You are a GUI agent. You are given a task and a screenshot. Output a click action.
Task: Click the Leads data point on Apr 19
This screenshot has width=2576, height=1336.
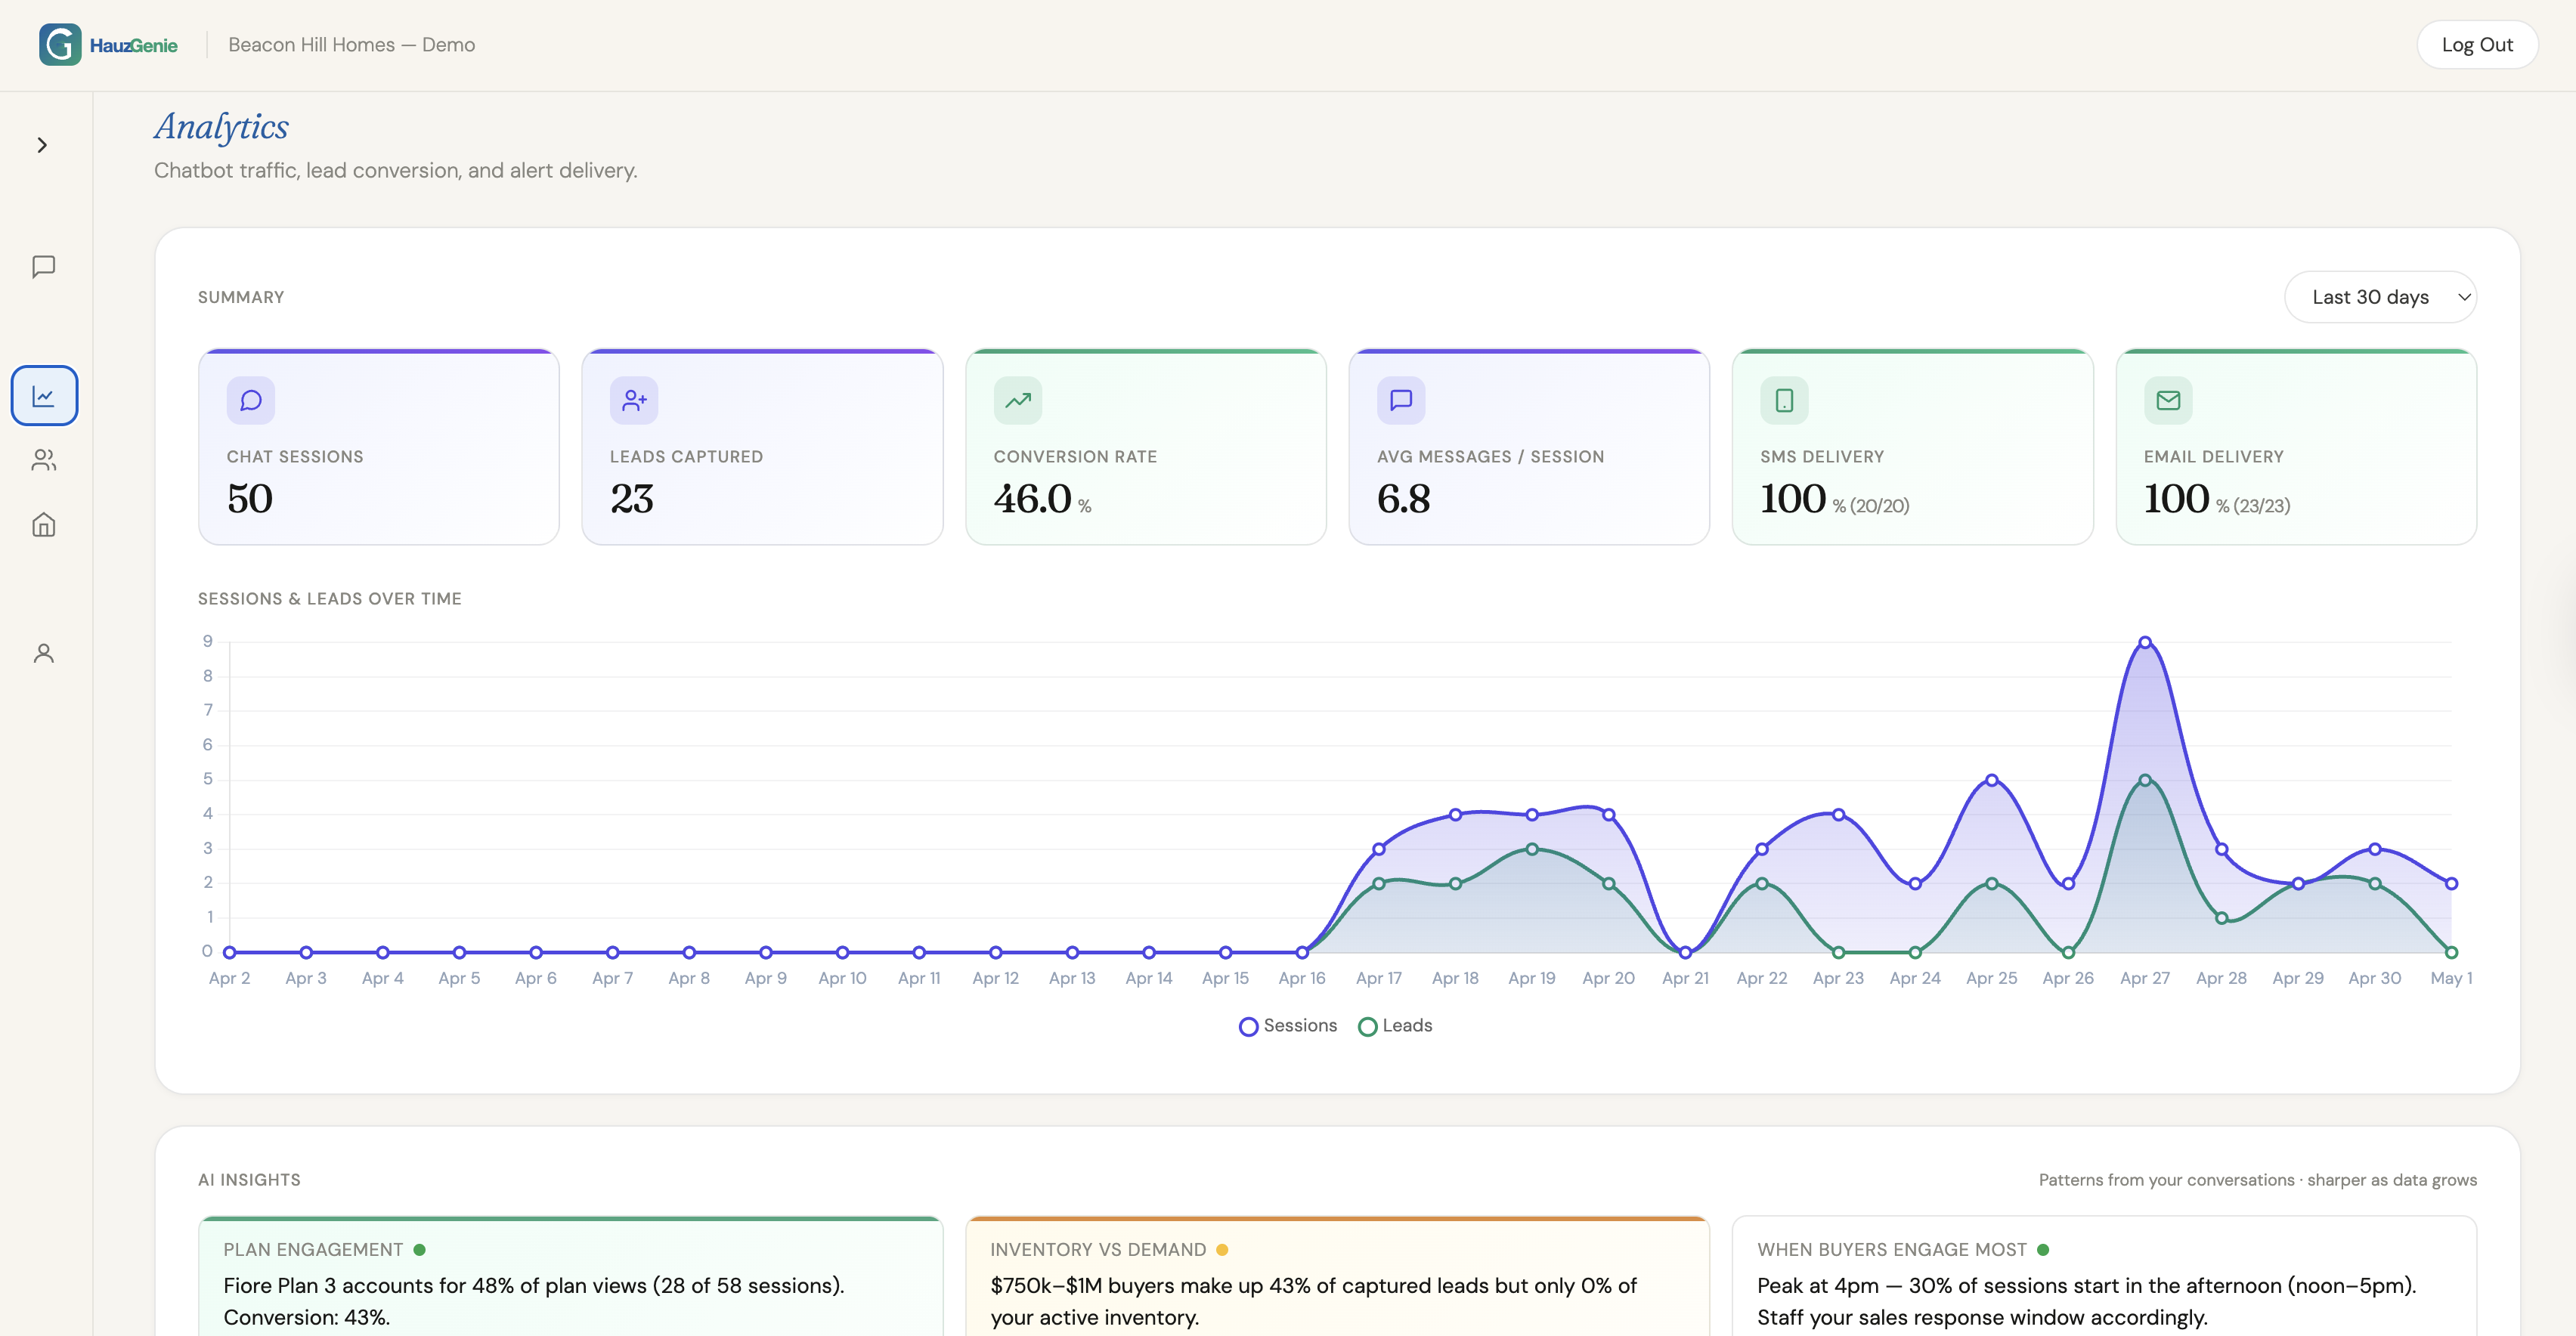1532,849
